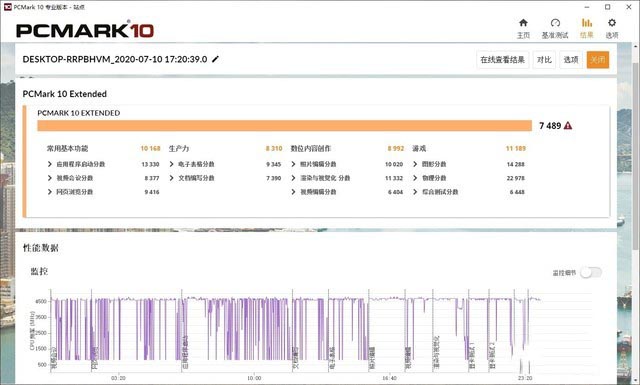
Task: Select the 游戏 score 11 189
Action: pos(516,149)
